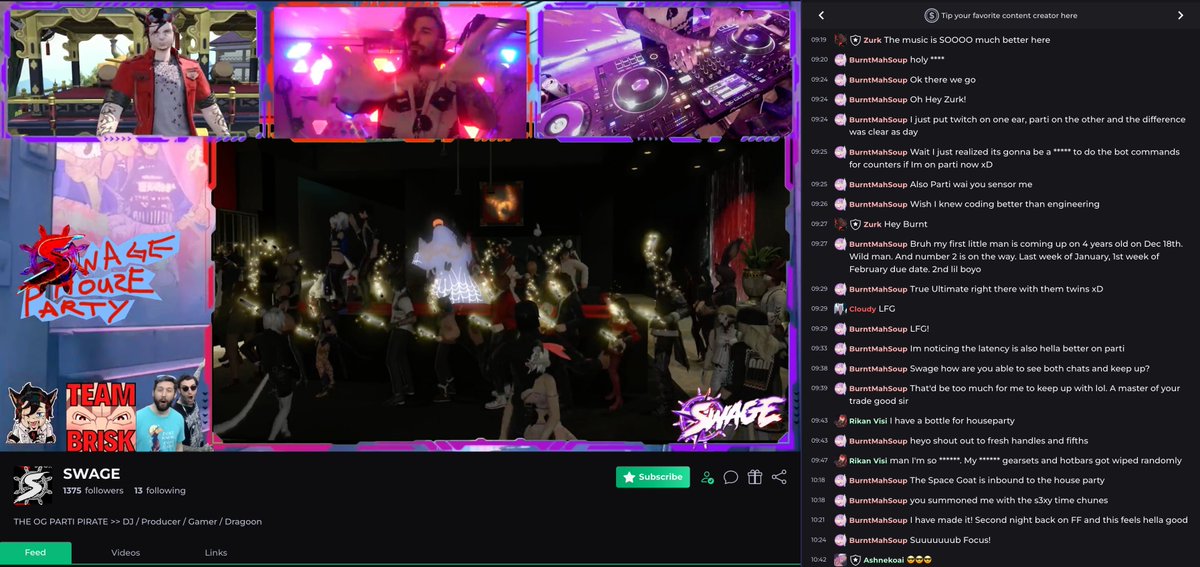Open the chat bubble icon near Subscribe
This screenshot has height=567, width=1200.
coord(731,477)
